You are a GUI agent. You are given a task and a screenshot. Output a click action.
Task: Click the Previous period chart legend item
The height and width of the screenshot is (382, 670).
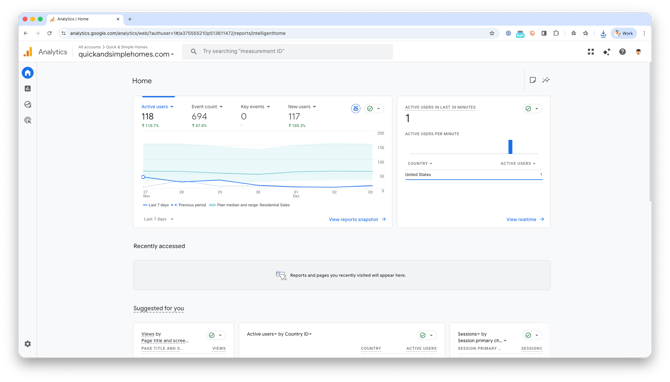[188, 205]
